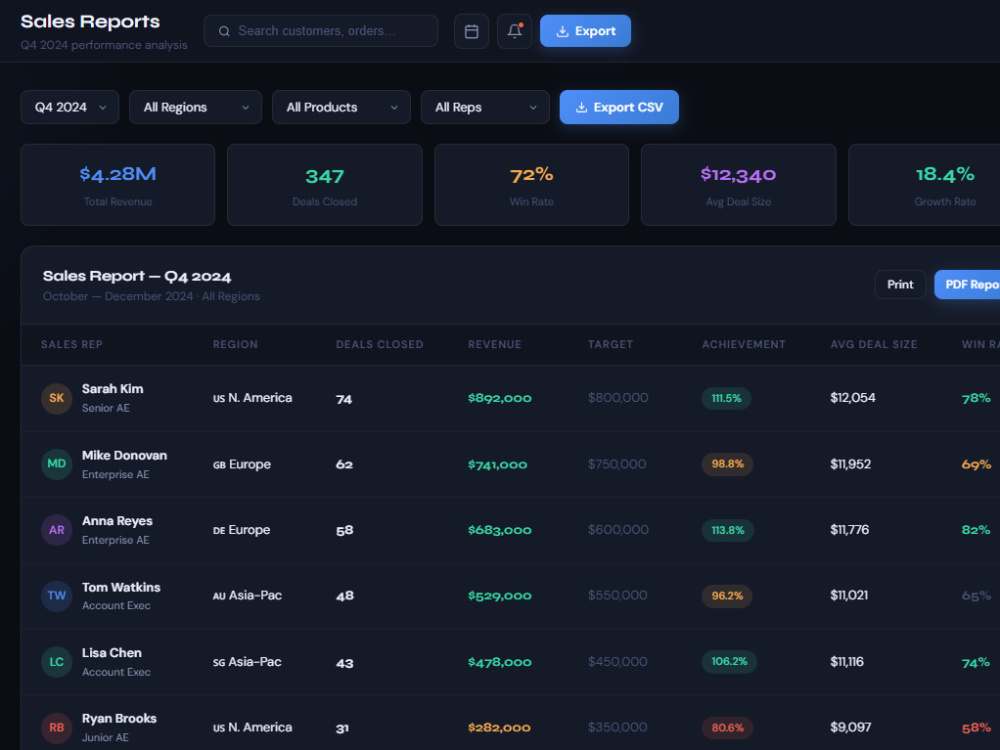Focus the Search customers, orders field
This screenshot has height=750, width=1000.
(321, 31)
